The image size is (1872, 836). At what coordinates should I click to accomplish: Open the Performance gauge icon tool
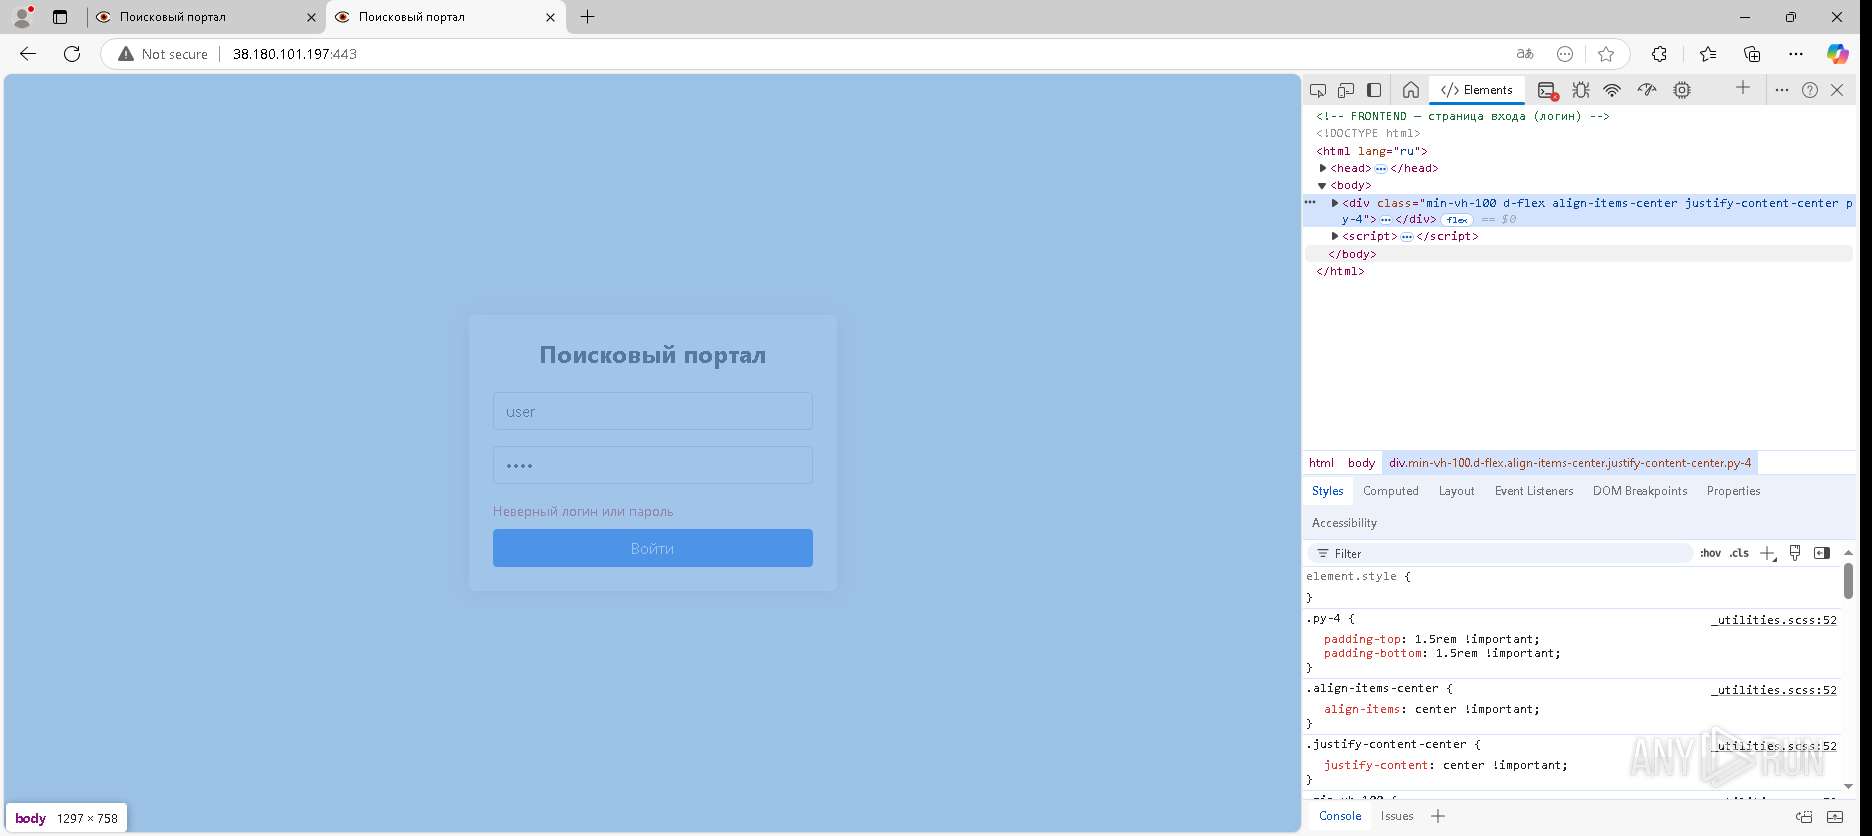(1647, 90)
